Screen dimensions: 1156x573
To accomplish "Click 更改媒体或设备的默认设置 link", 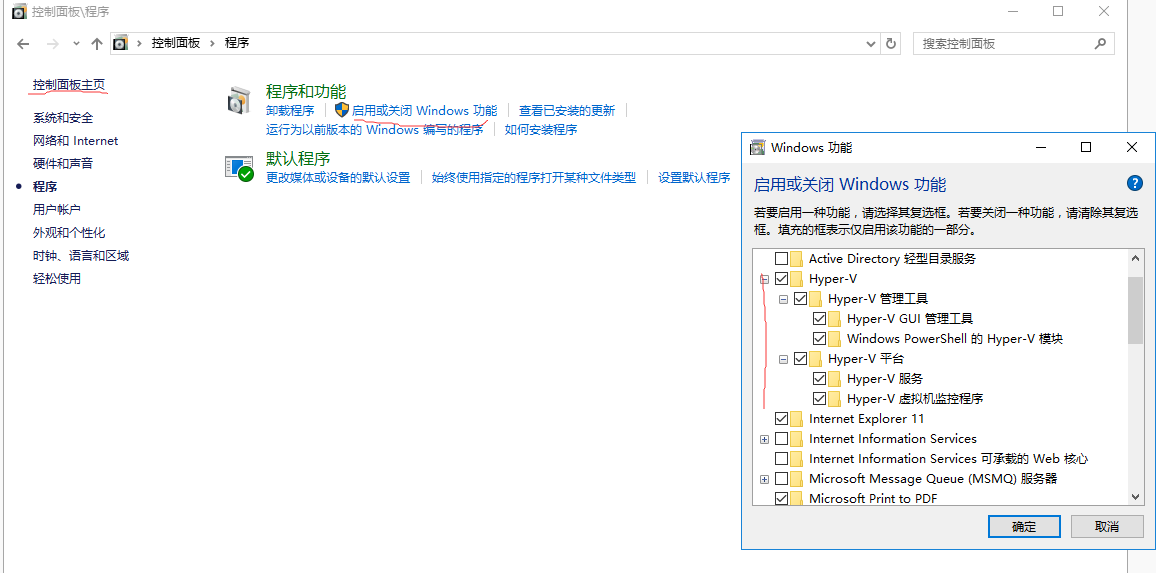I will [x=338, y=178].
